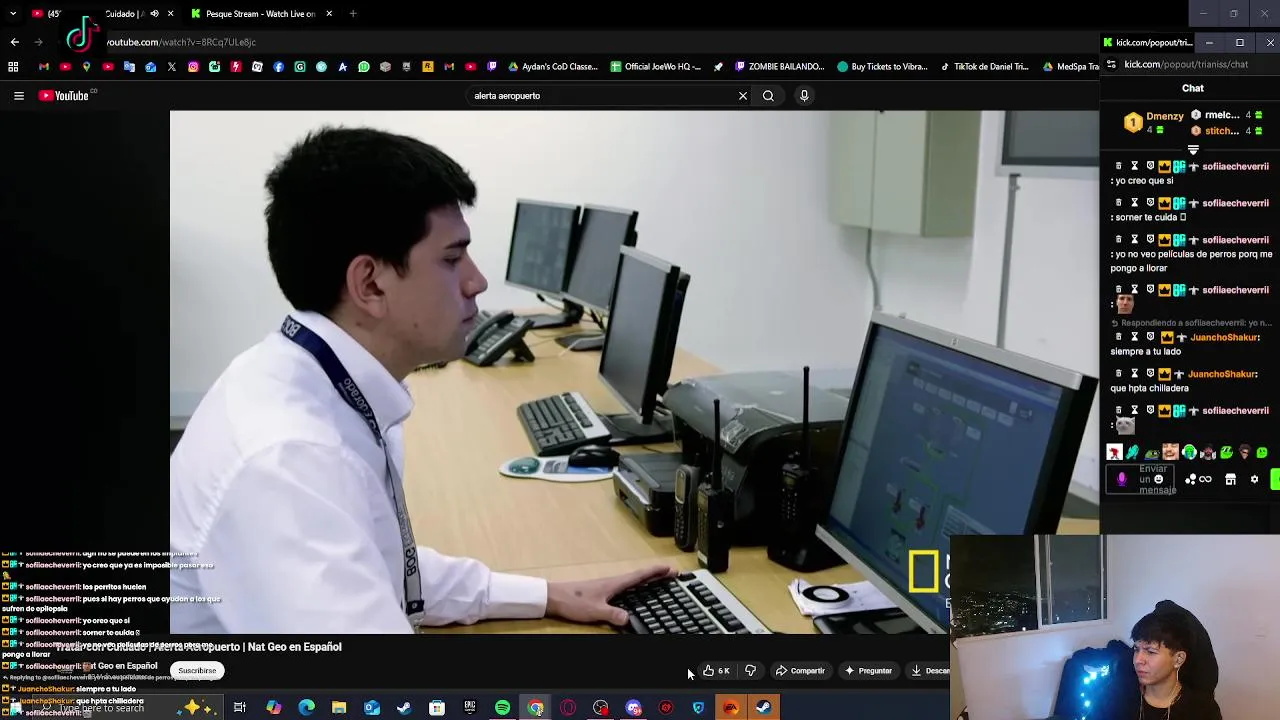Open the Google Maps bookmark icon
This screenshot has height=720, width=1280.
[x=87, y=67]
